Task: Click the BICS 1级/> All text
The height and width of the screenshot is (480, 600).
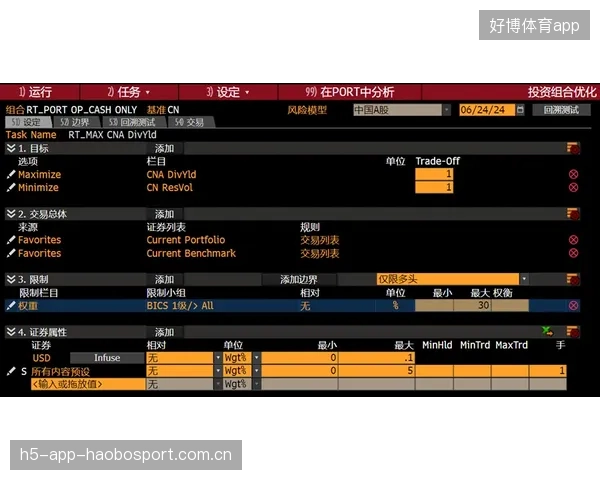Action: point(180,305)
